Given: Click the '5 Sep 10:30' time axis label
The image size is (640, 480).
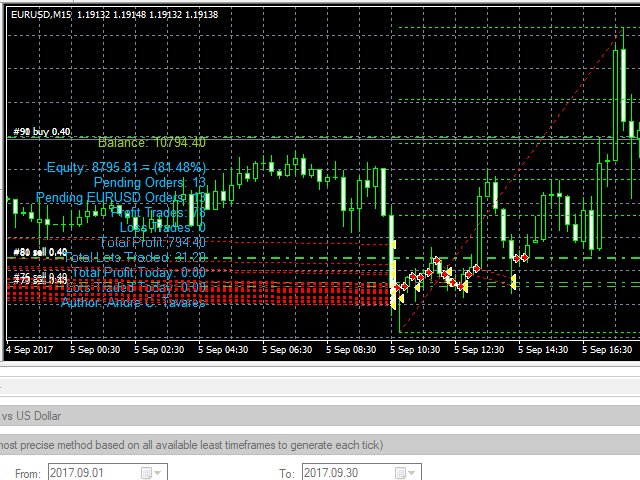Looking at the screenshot, I should [415, 350].
